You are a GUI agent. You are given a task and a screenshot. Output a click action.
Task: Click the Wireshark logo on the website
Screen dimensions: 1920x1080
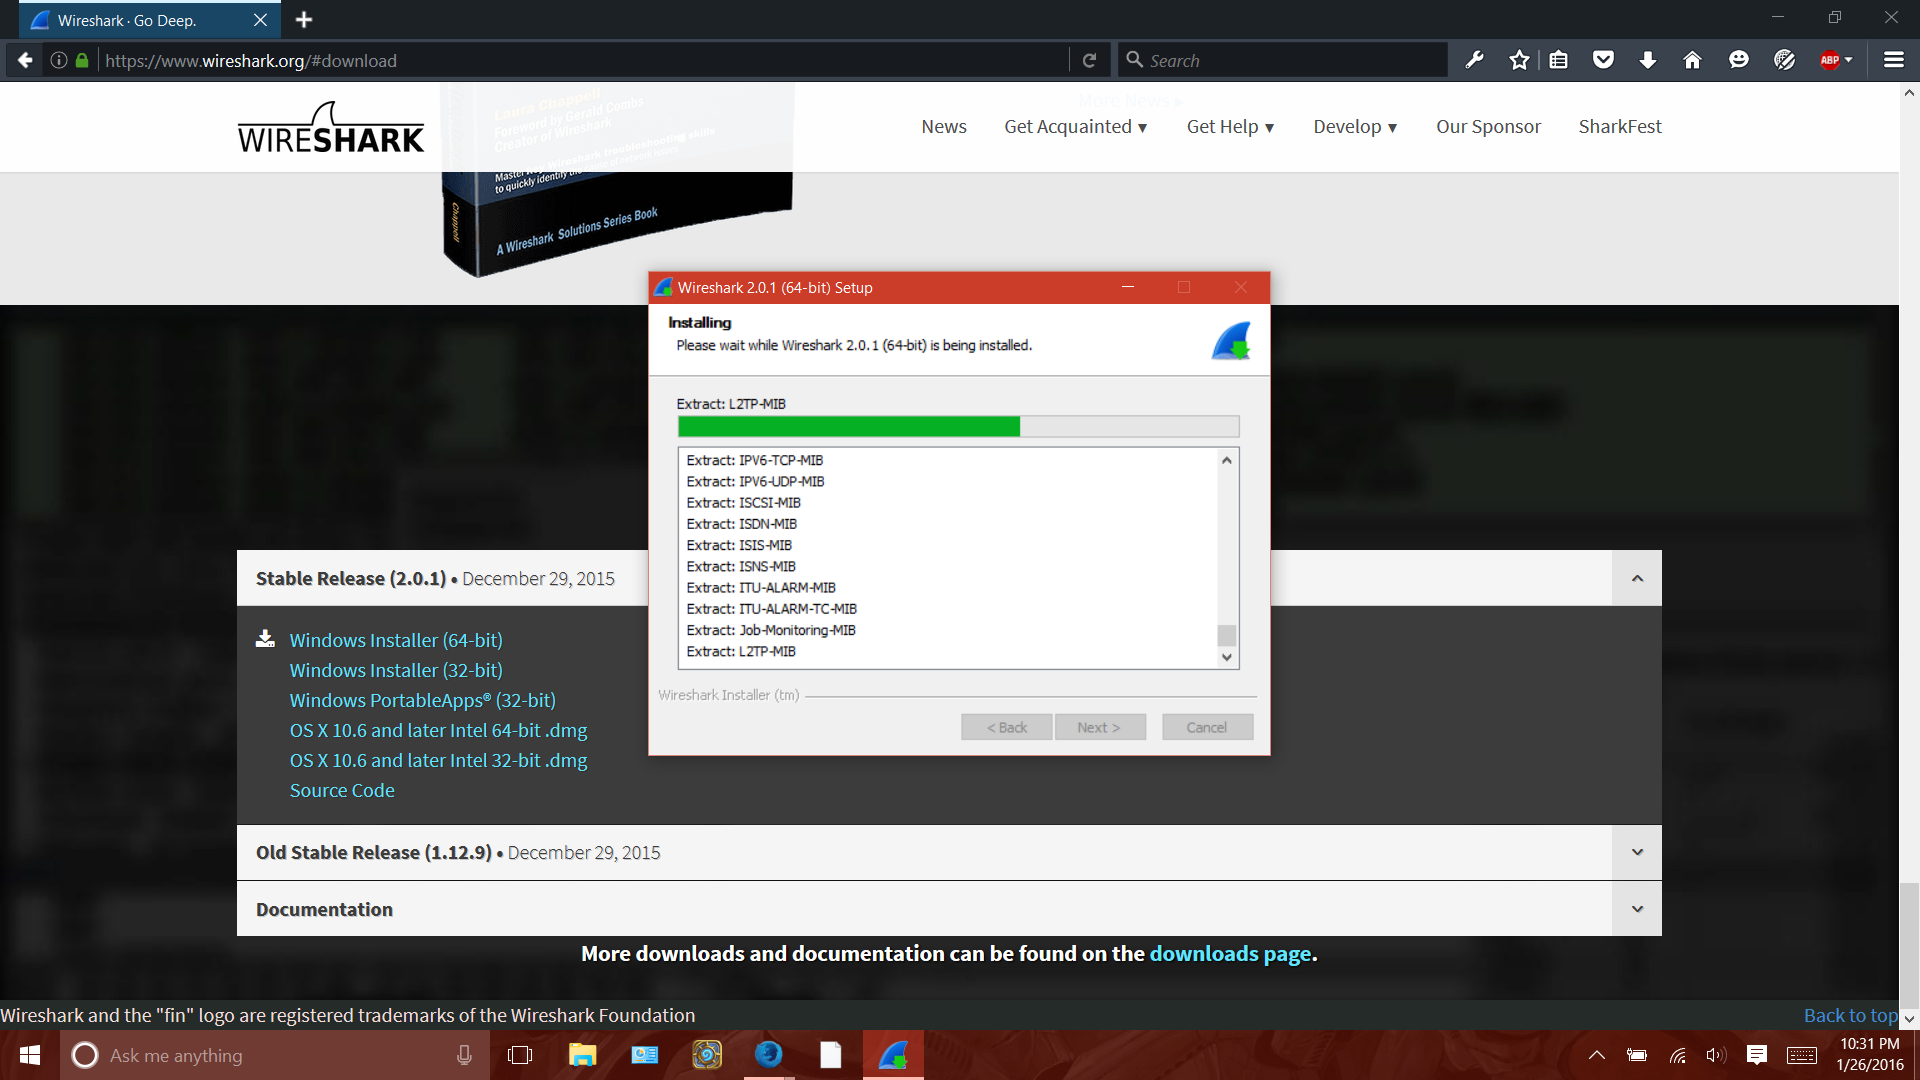point(331,127)
